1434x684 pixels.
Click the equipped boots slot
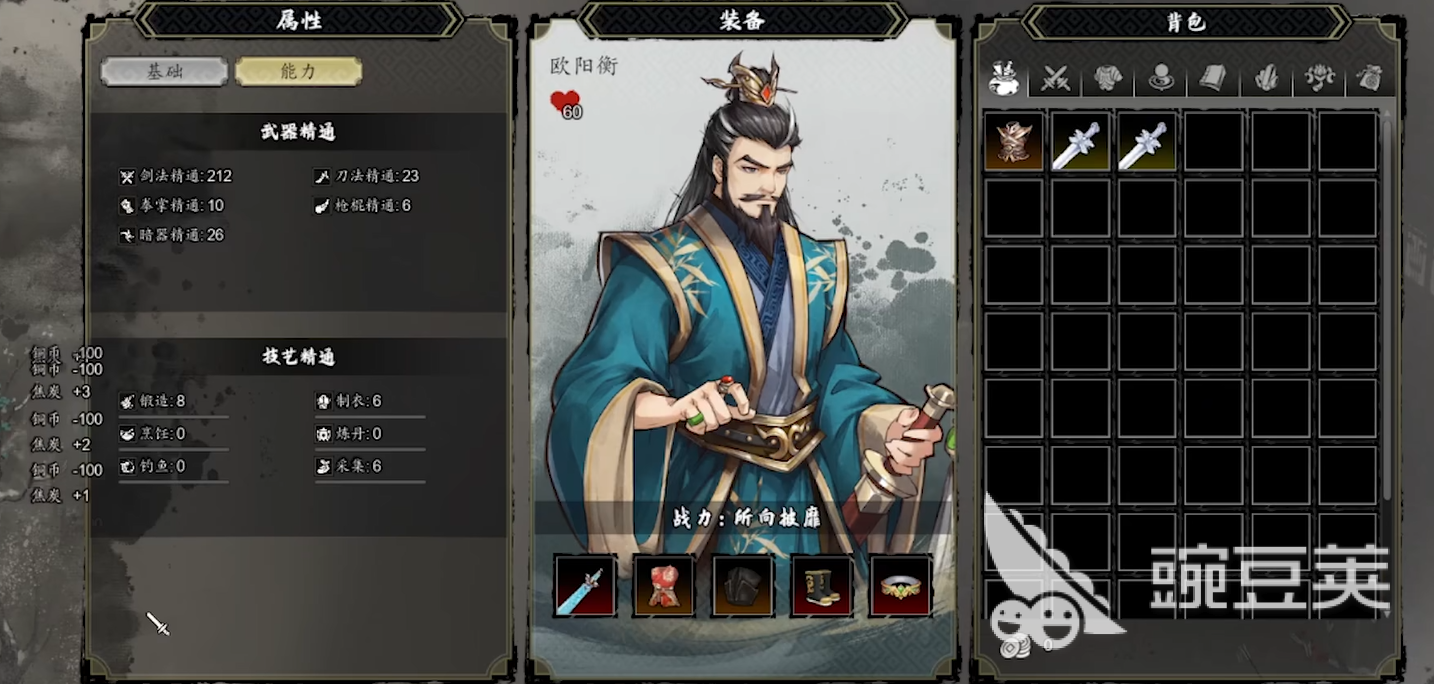[x=822, y=585]
